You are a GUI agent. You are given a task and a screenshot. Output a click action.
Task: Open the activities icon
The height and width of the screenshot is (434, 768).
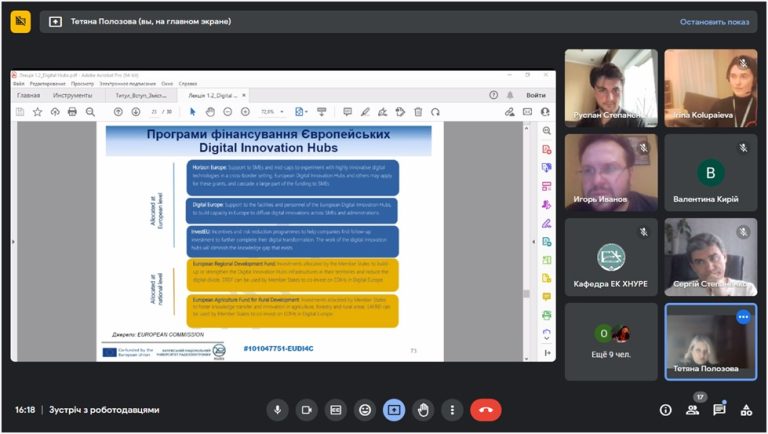coord(746,410)
